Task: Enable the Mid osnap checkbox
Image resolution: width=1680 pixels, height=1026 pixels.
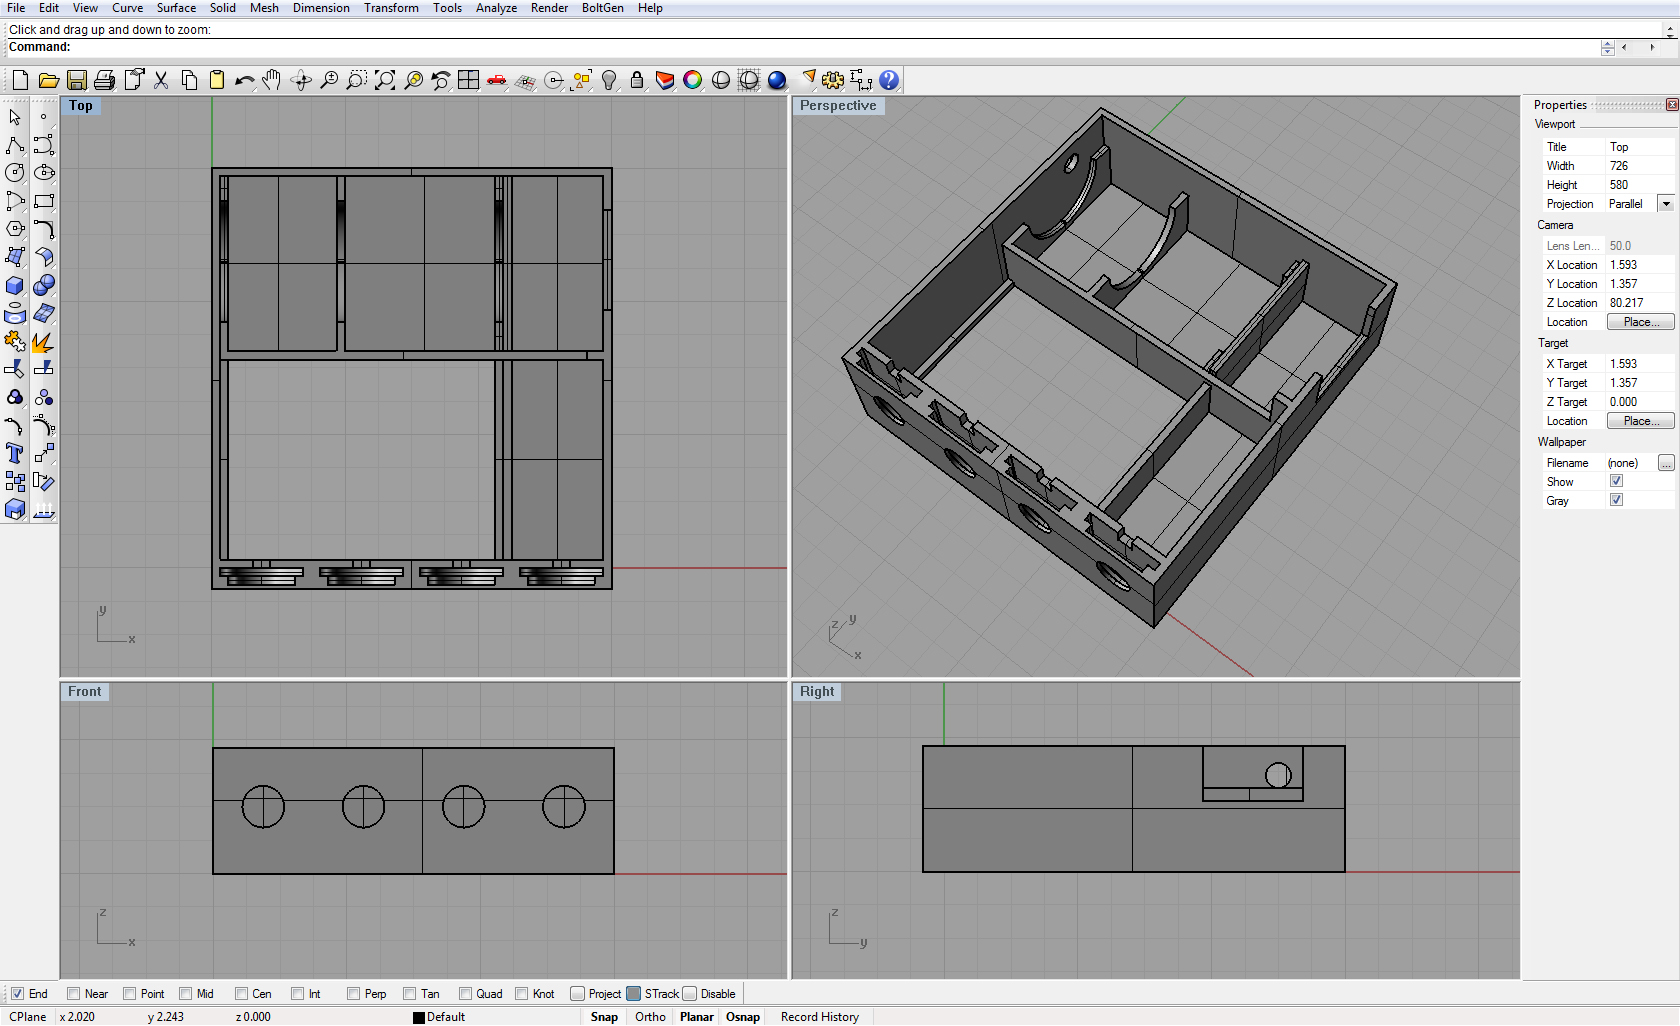Action: click(x=185, y=994)
